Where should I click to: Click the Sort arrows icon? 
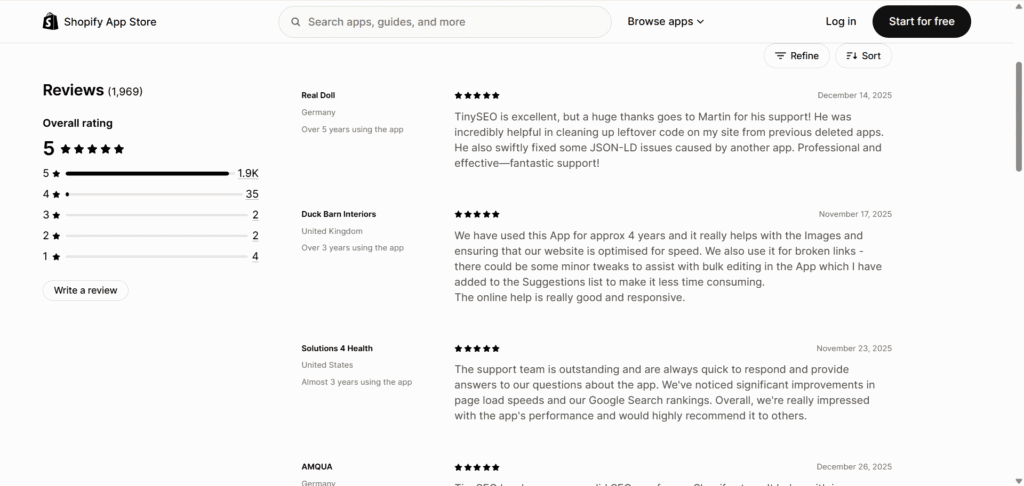852,56
